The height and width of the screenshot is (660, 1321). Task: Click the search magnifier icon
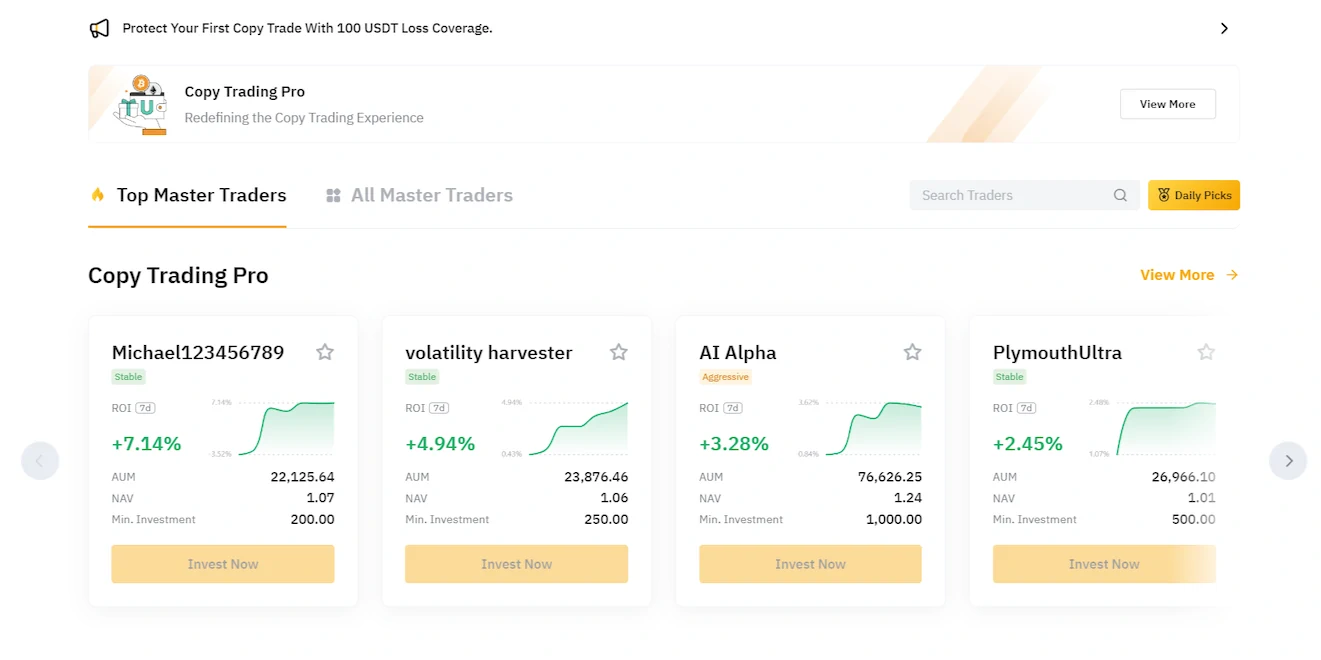pyautogui.click(x=1120, y=196)
